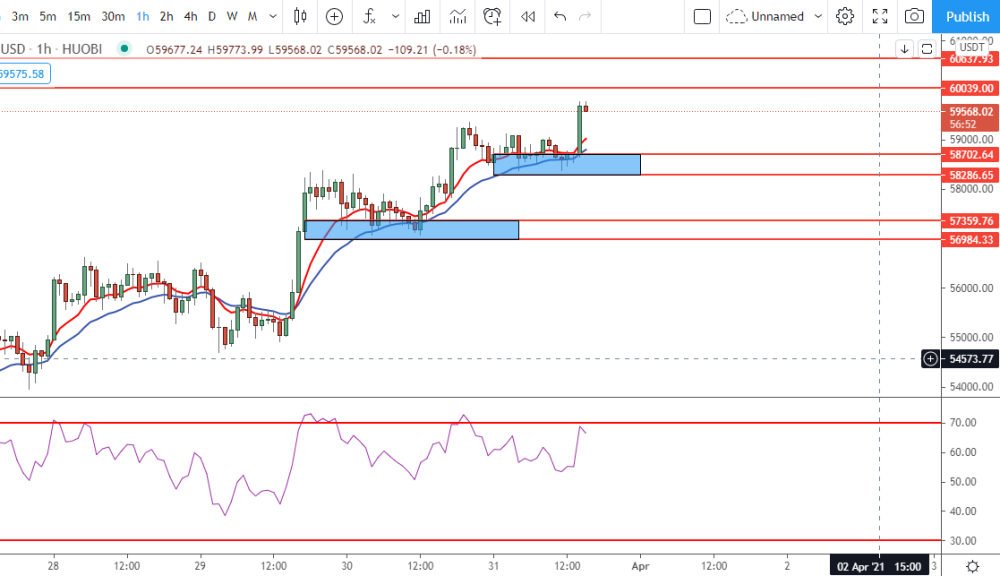
Task: Open the USDT currency selector on the price axis
Action: (x=971, y=47)
